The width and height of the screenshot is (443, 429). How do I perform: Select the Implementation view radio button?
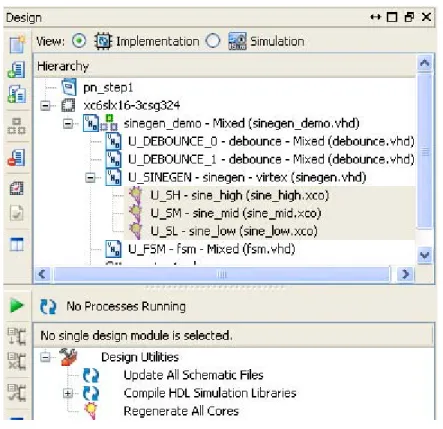[79, 41]
